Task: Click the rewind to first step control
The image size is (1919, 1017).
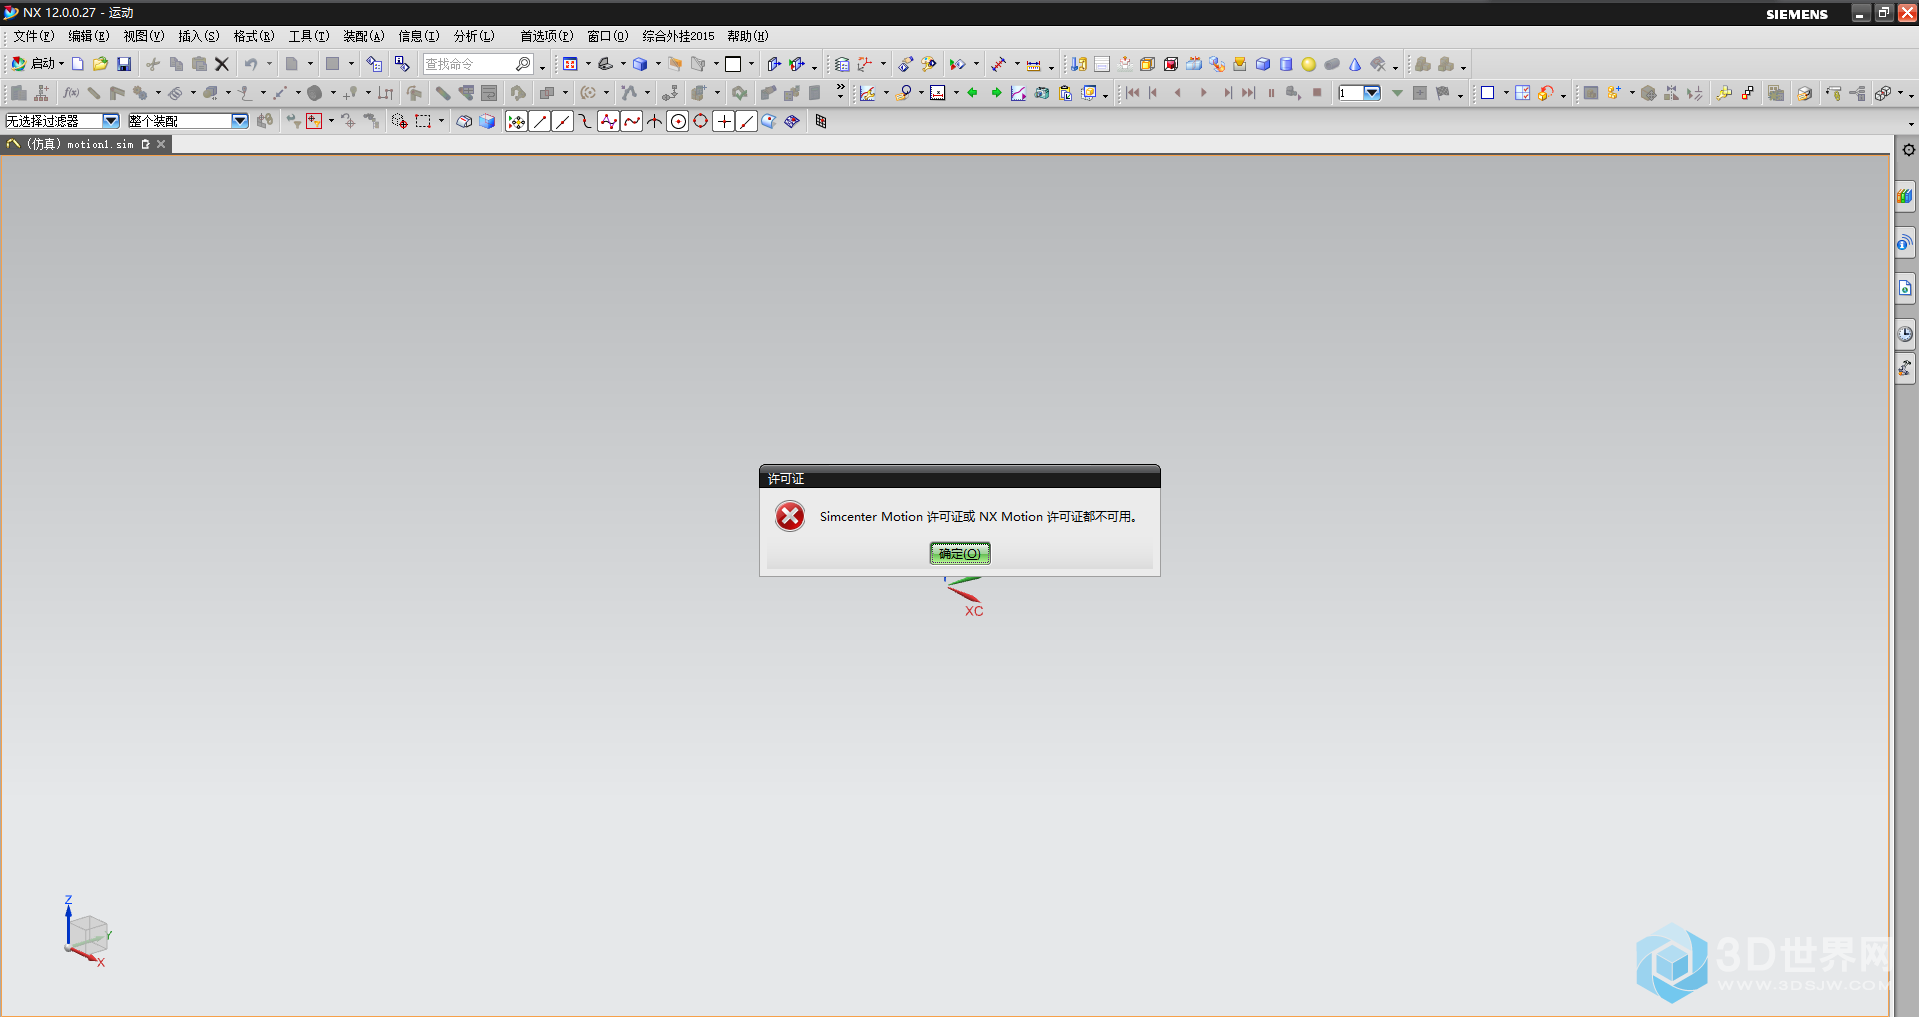Action: pos(1132,93)
